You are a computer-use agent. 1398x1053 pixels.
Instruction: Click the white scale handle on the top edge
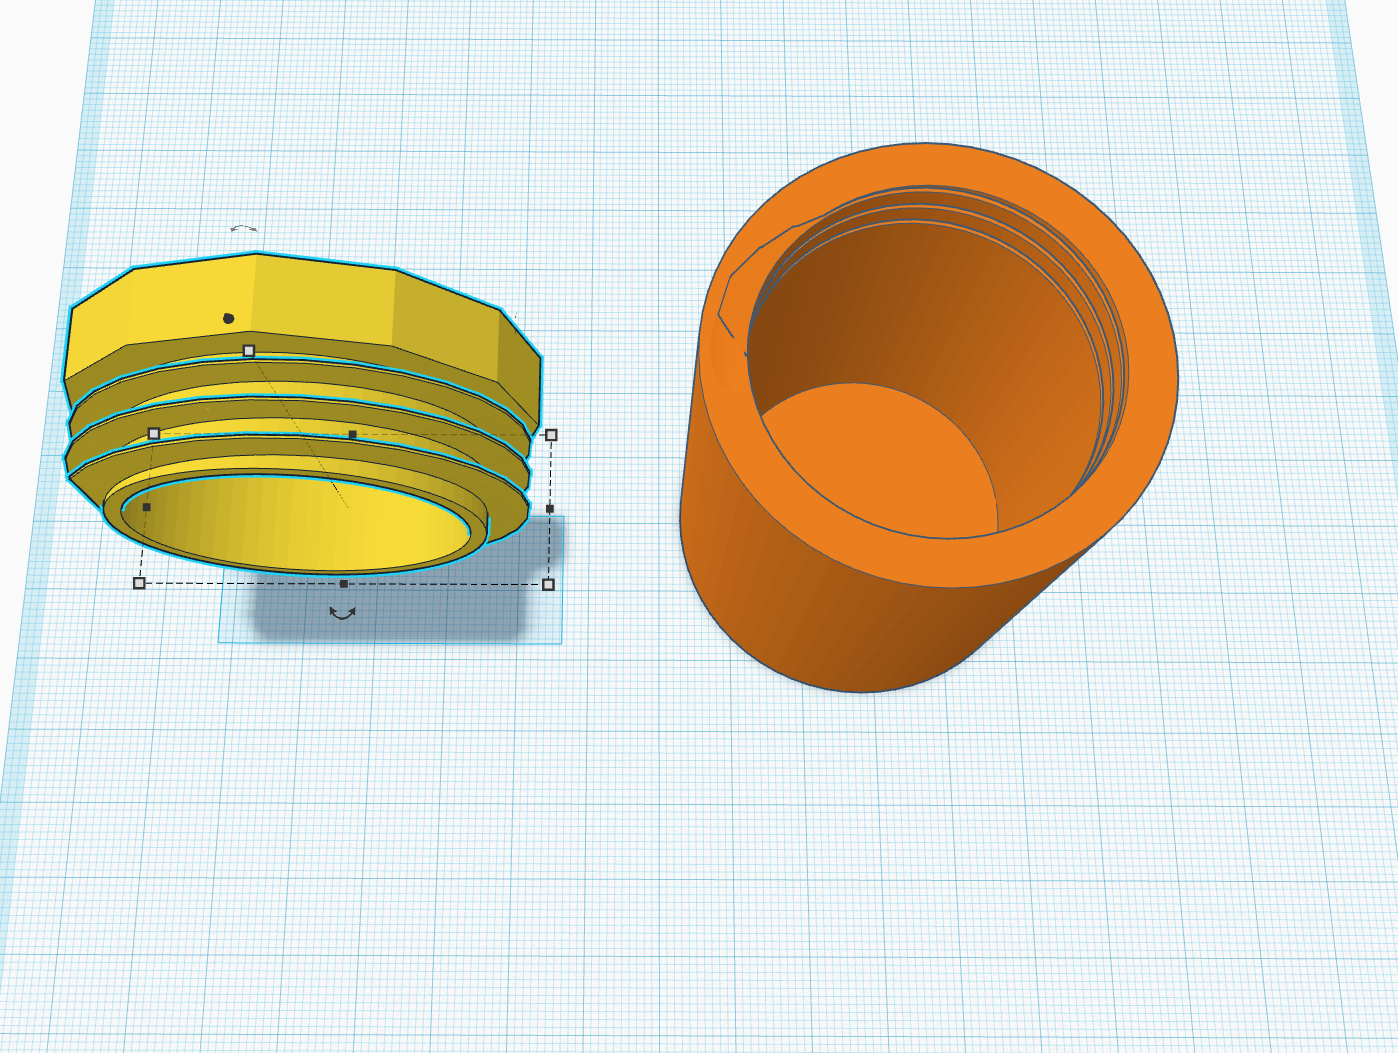click(x=247, y=351)
